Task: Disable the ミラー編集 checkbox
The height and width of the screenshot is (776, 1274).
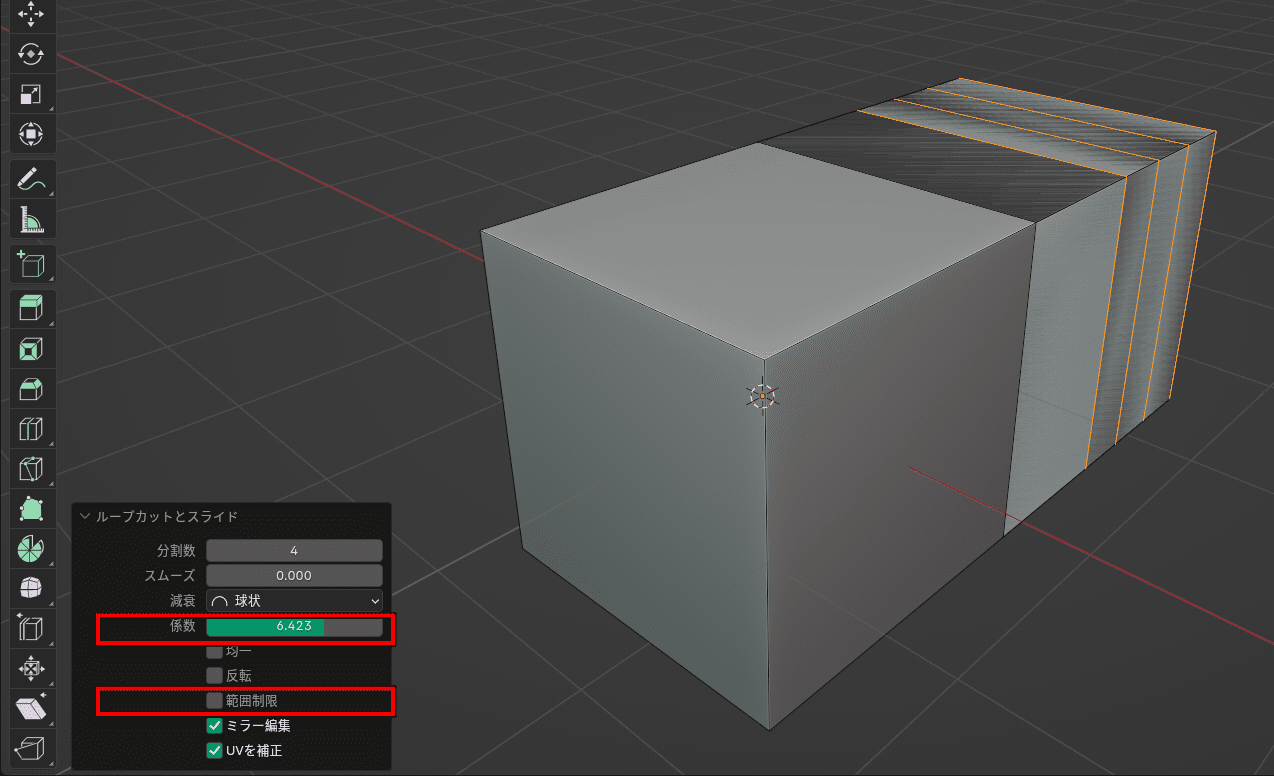Action: (x=214, y=726)
